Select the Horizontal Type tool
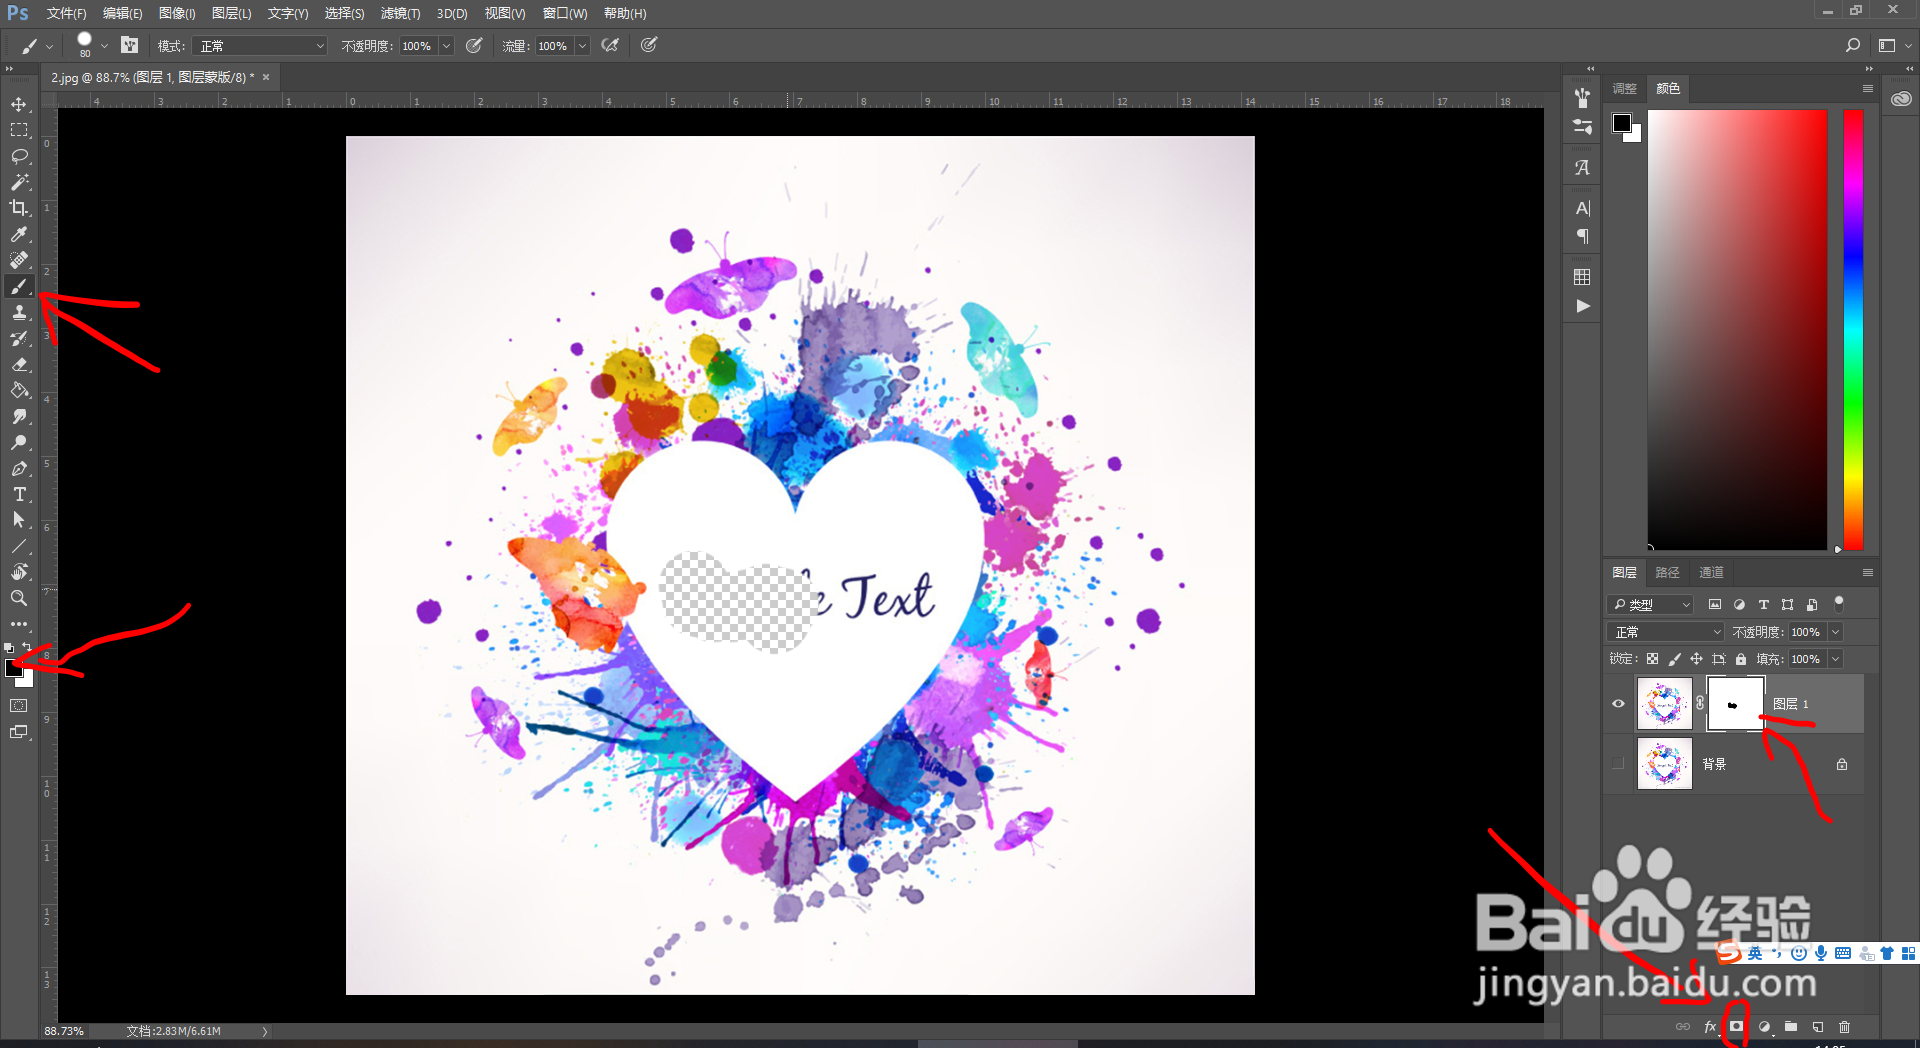This screenshot has height=1048, width=1920. pos(19,495)
